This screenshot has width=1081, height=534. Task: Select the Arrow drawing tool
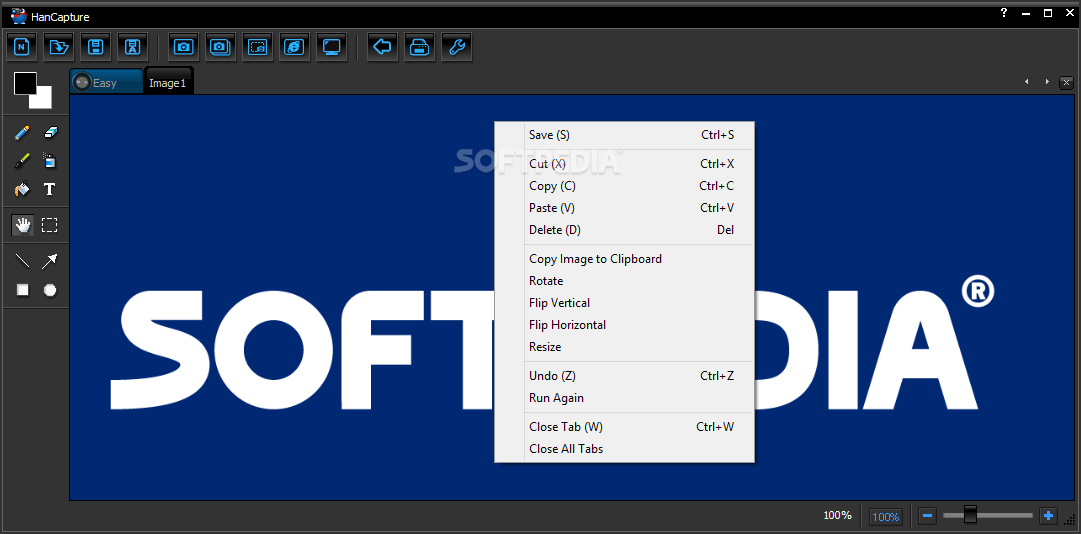50,261
